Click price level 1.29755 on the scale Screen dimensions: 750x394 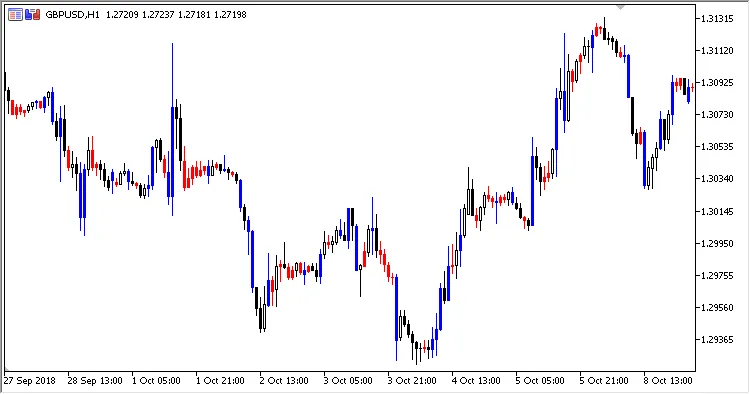pyautogui.click(x=717, y=275)
